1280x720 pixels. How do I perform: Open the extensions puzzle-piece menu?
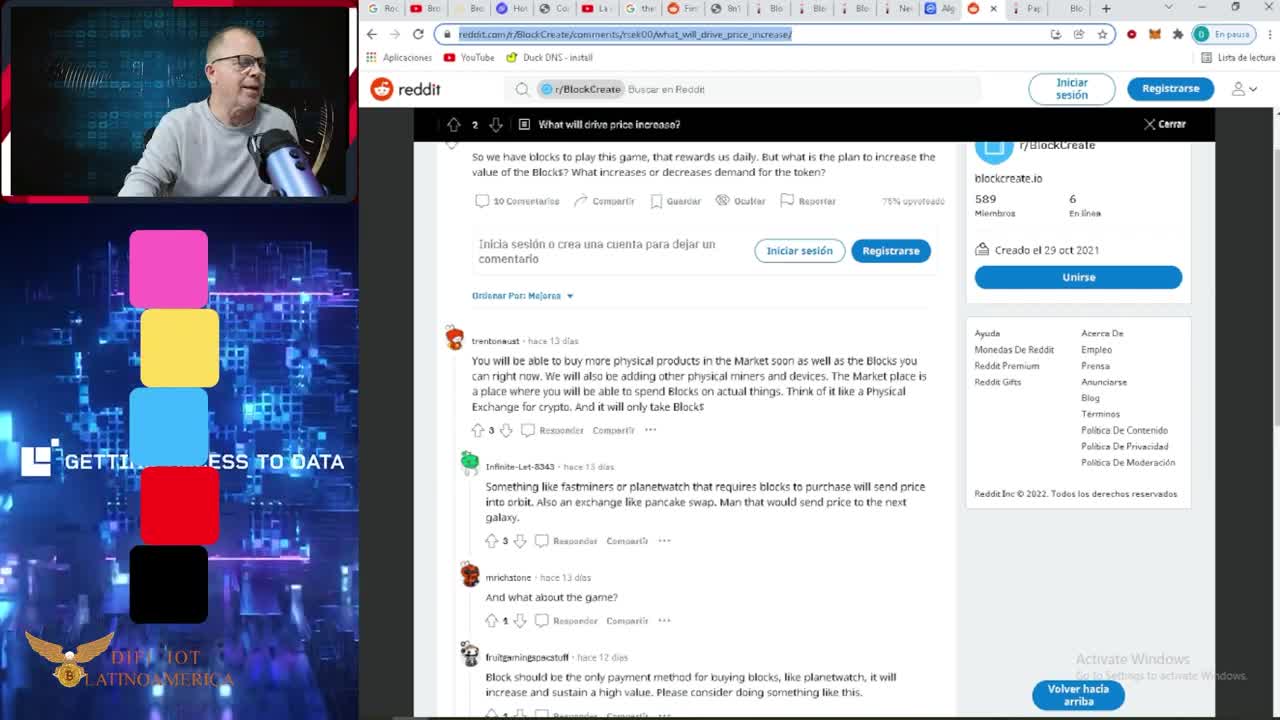(x=1177, y=34)
